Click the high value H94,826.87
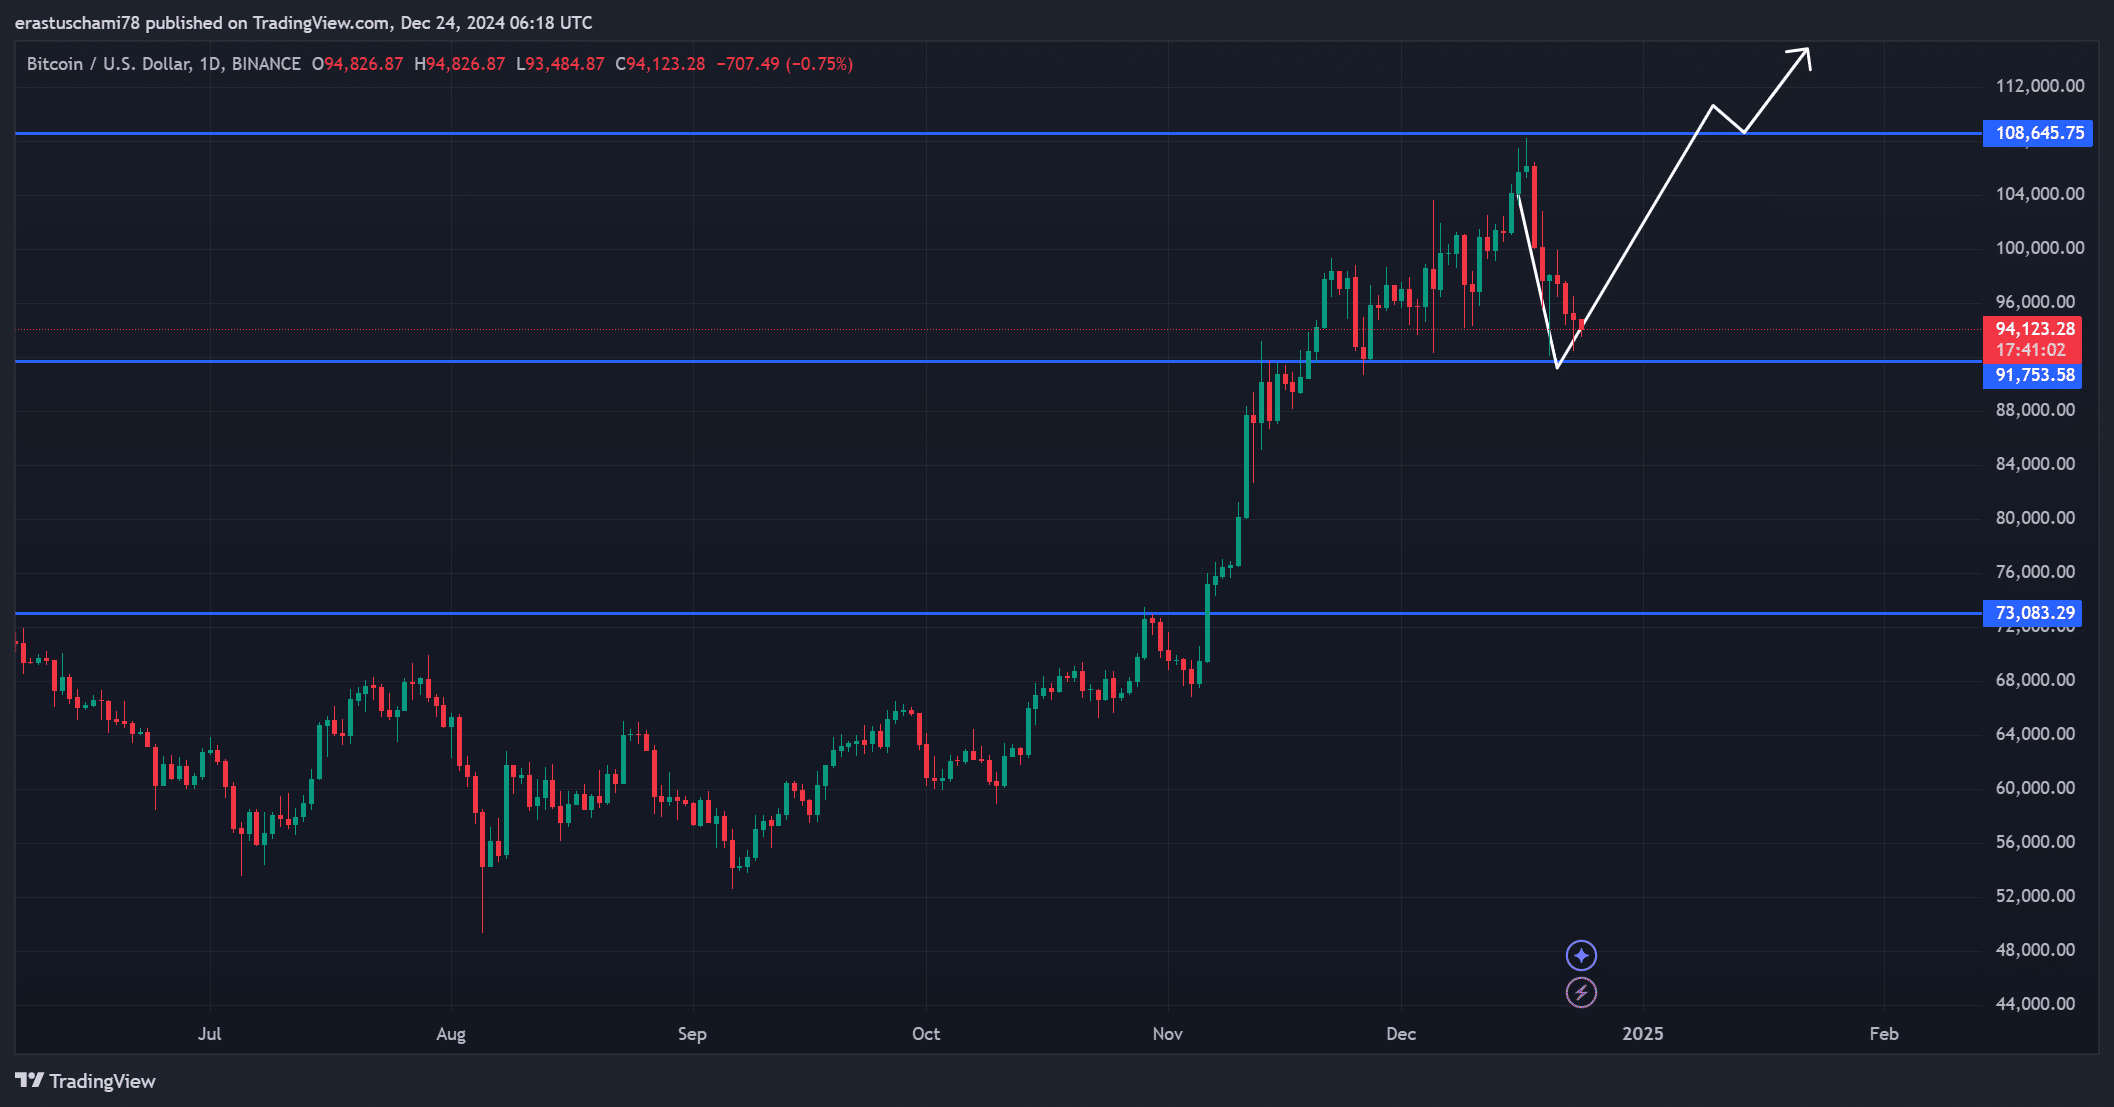2114x1107 pixels. [x=460, y=64]
